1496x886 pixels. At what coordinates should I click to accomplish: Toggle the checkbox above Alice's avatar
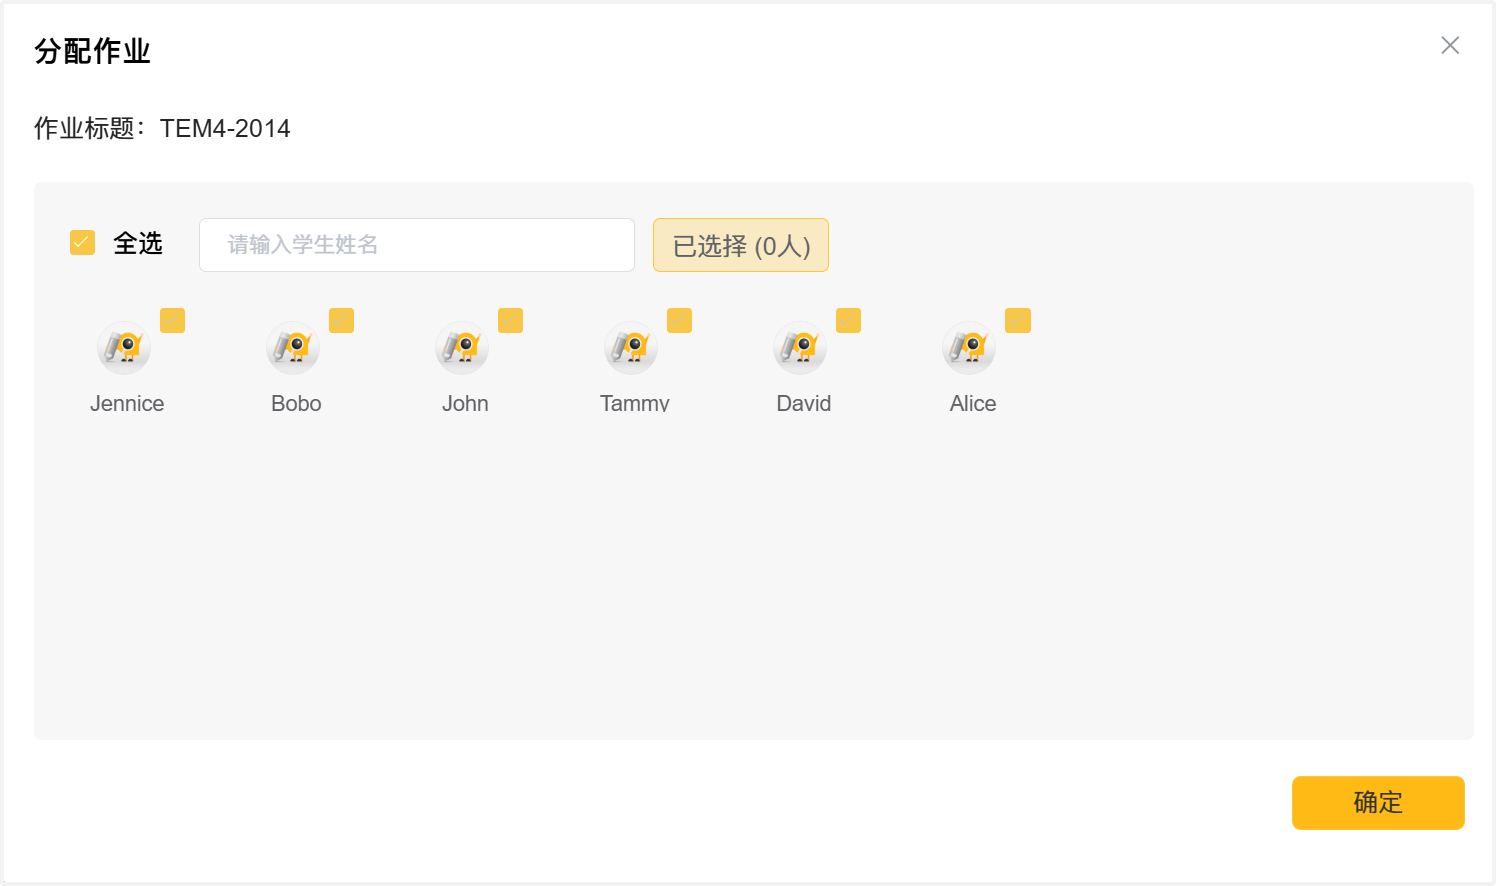click(1018, 320)
